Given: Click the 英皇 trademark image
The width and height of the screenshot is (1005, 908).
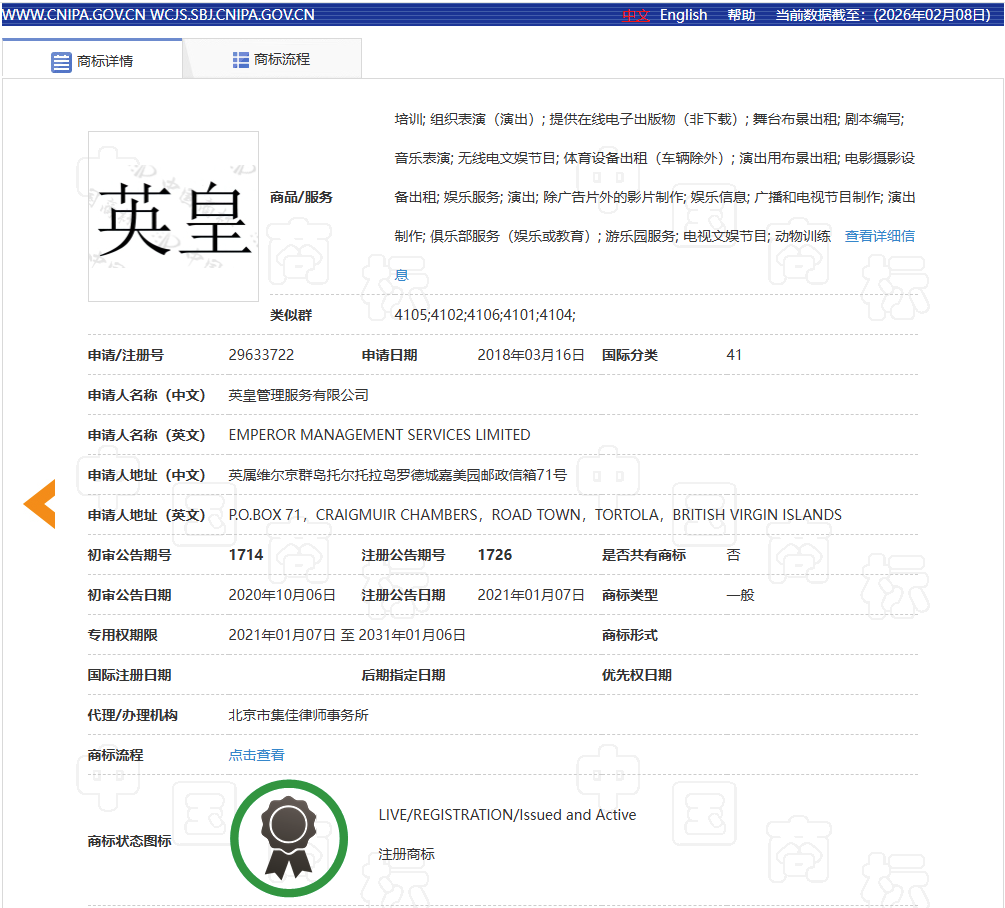Looking at the screenshot, I should 173,216.
